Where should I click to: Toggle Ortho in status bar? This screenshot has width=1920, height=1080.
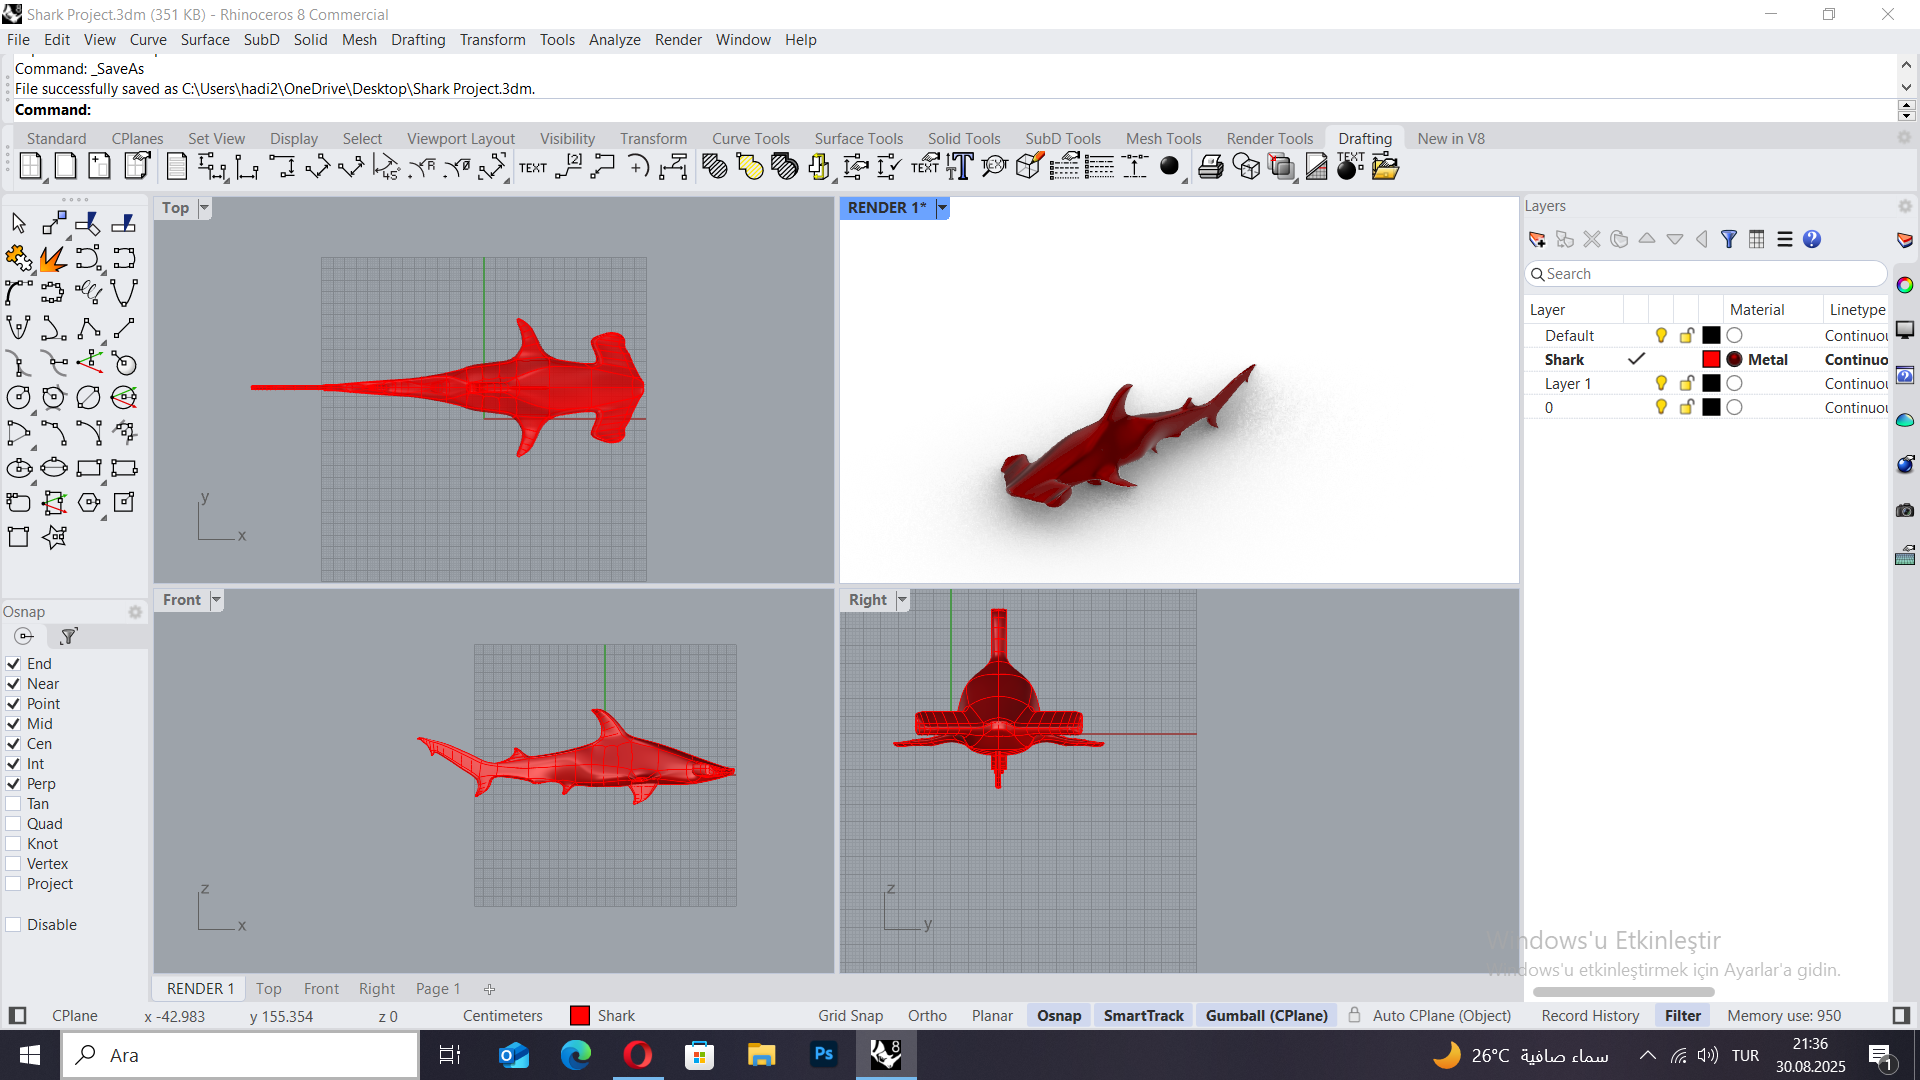tap(927, 1016)
